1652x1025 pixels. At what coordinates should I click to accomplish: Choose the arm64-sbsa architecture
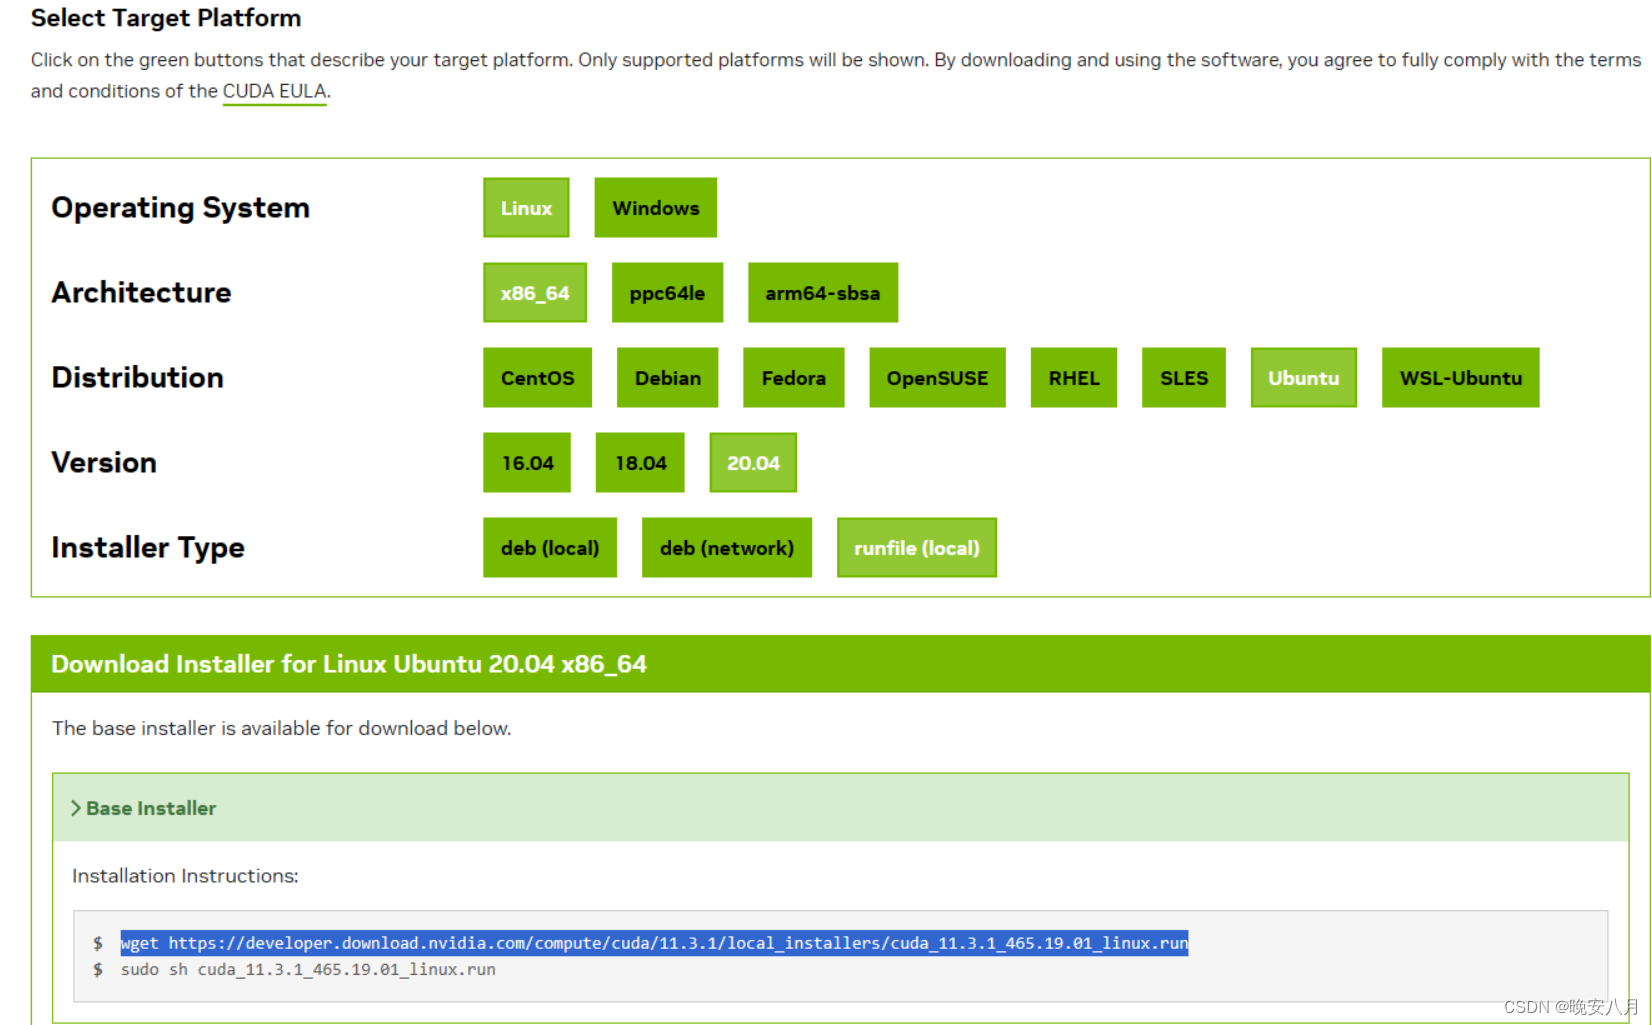coord(822,293)
